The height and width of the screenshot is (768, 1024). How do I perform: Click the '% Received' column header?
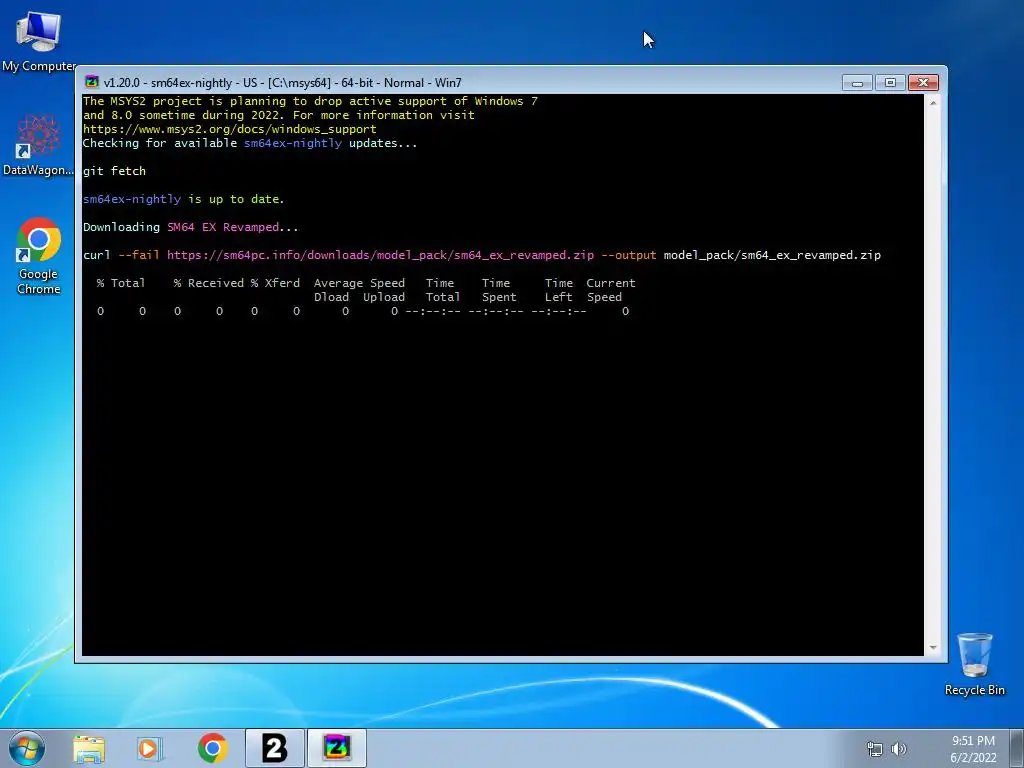(x=208, y=283)
